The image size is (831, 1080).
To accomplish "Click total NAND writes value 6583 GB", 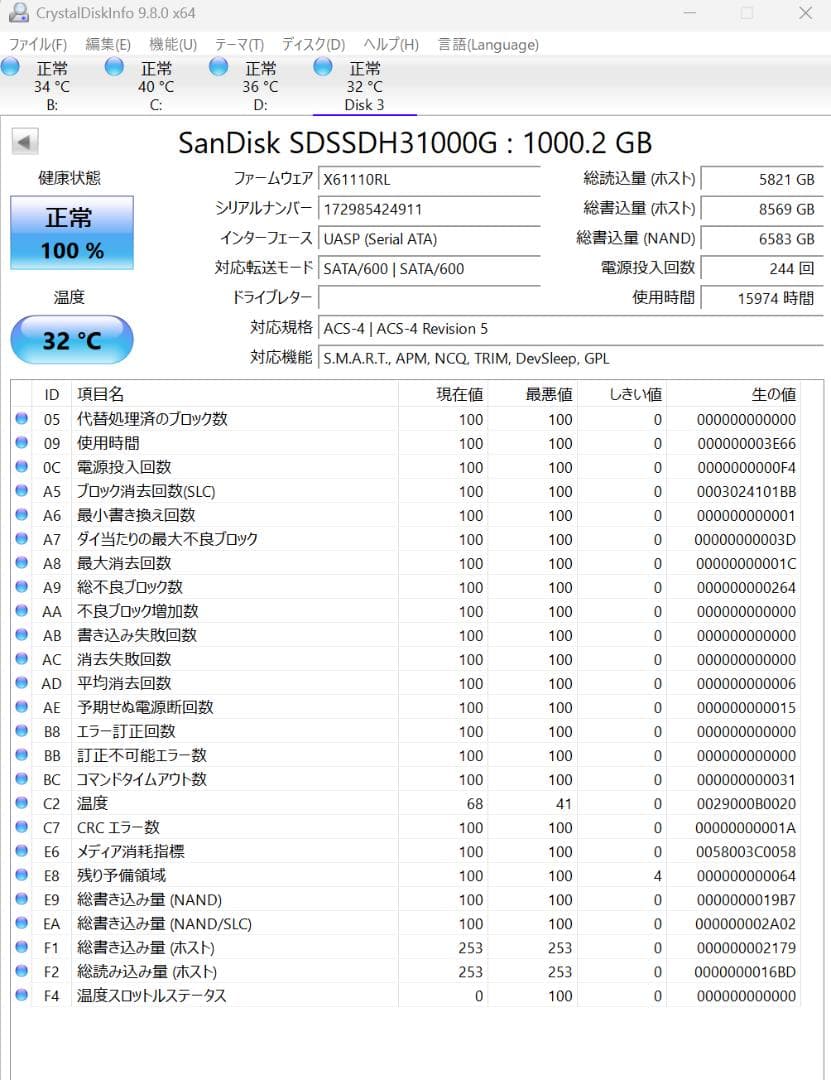I will [762, 239].
